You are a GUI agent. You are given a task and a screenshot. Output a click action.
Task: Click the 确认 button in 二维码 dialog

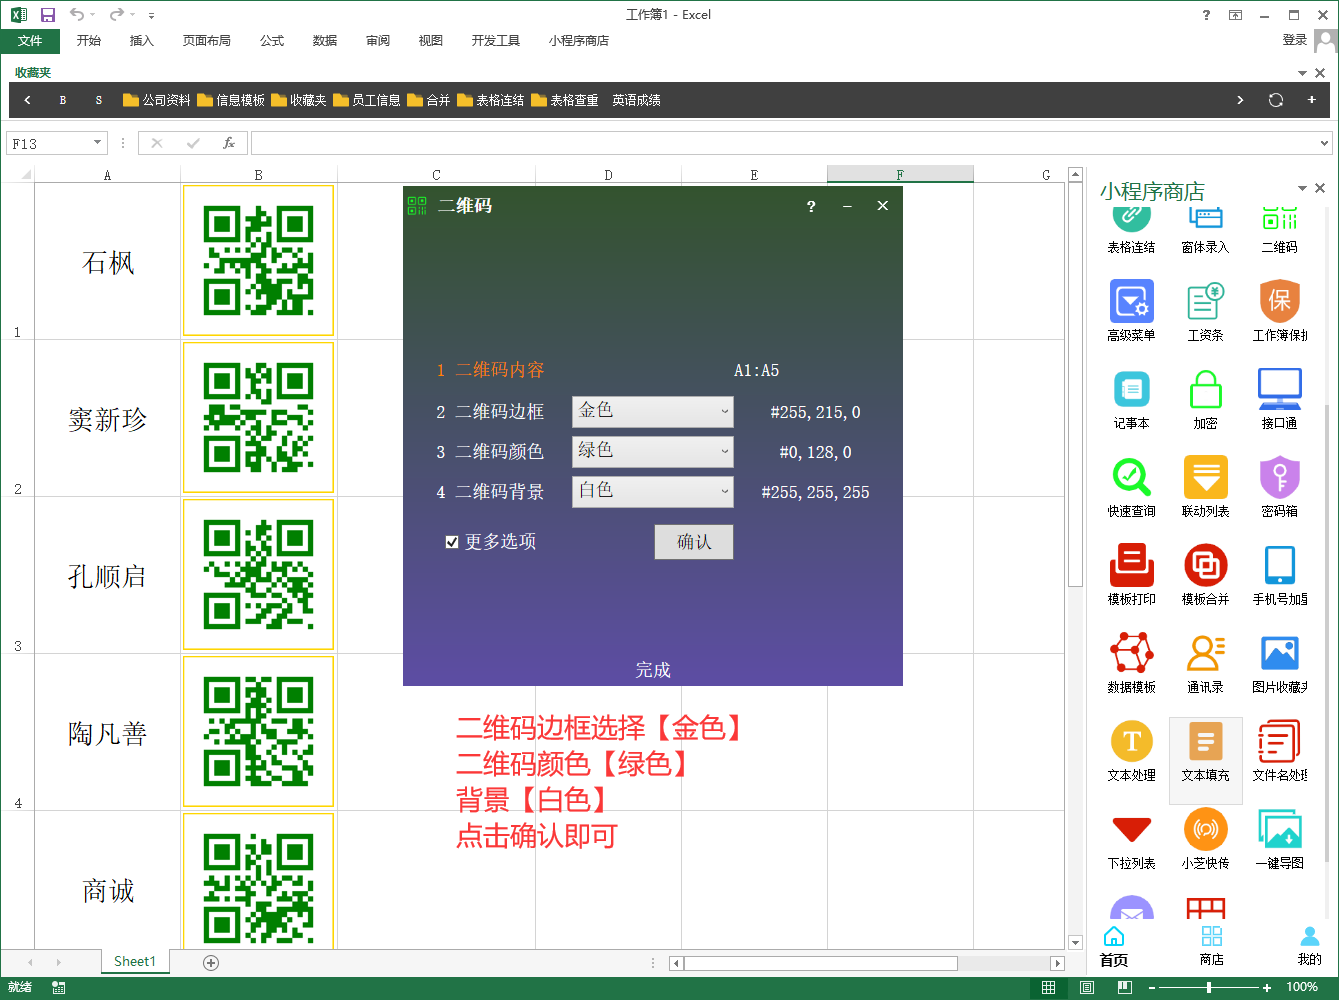[x=694, y=542]
